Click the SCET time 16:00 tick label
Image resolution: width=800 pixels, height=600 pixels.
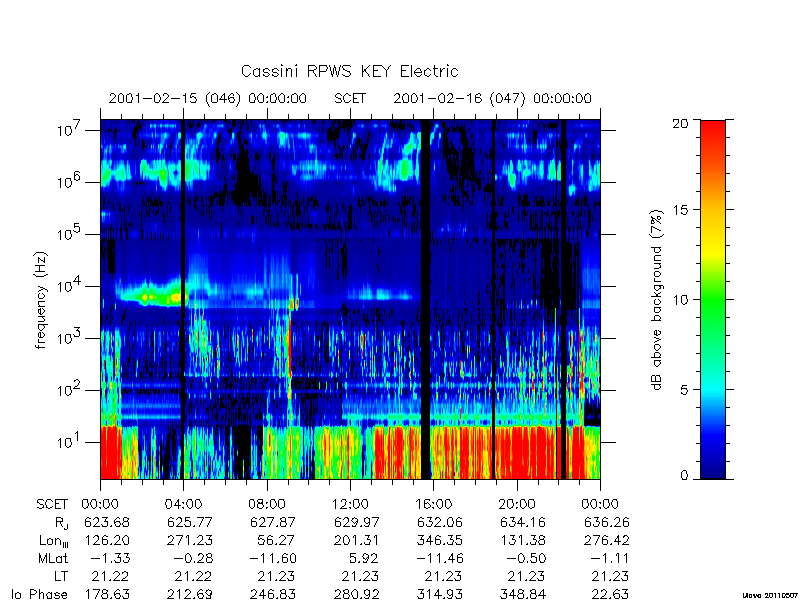(433, 504)
